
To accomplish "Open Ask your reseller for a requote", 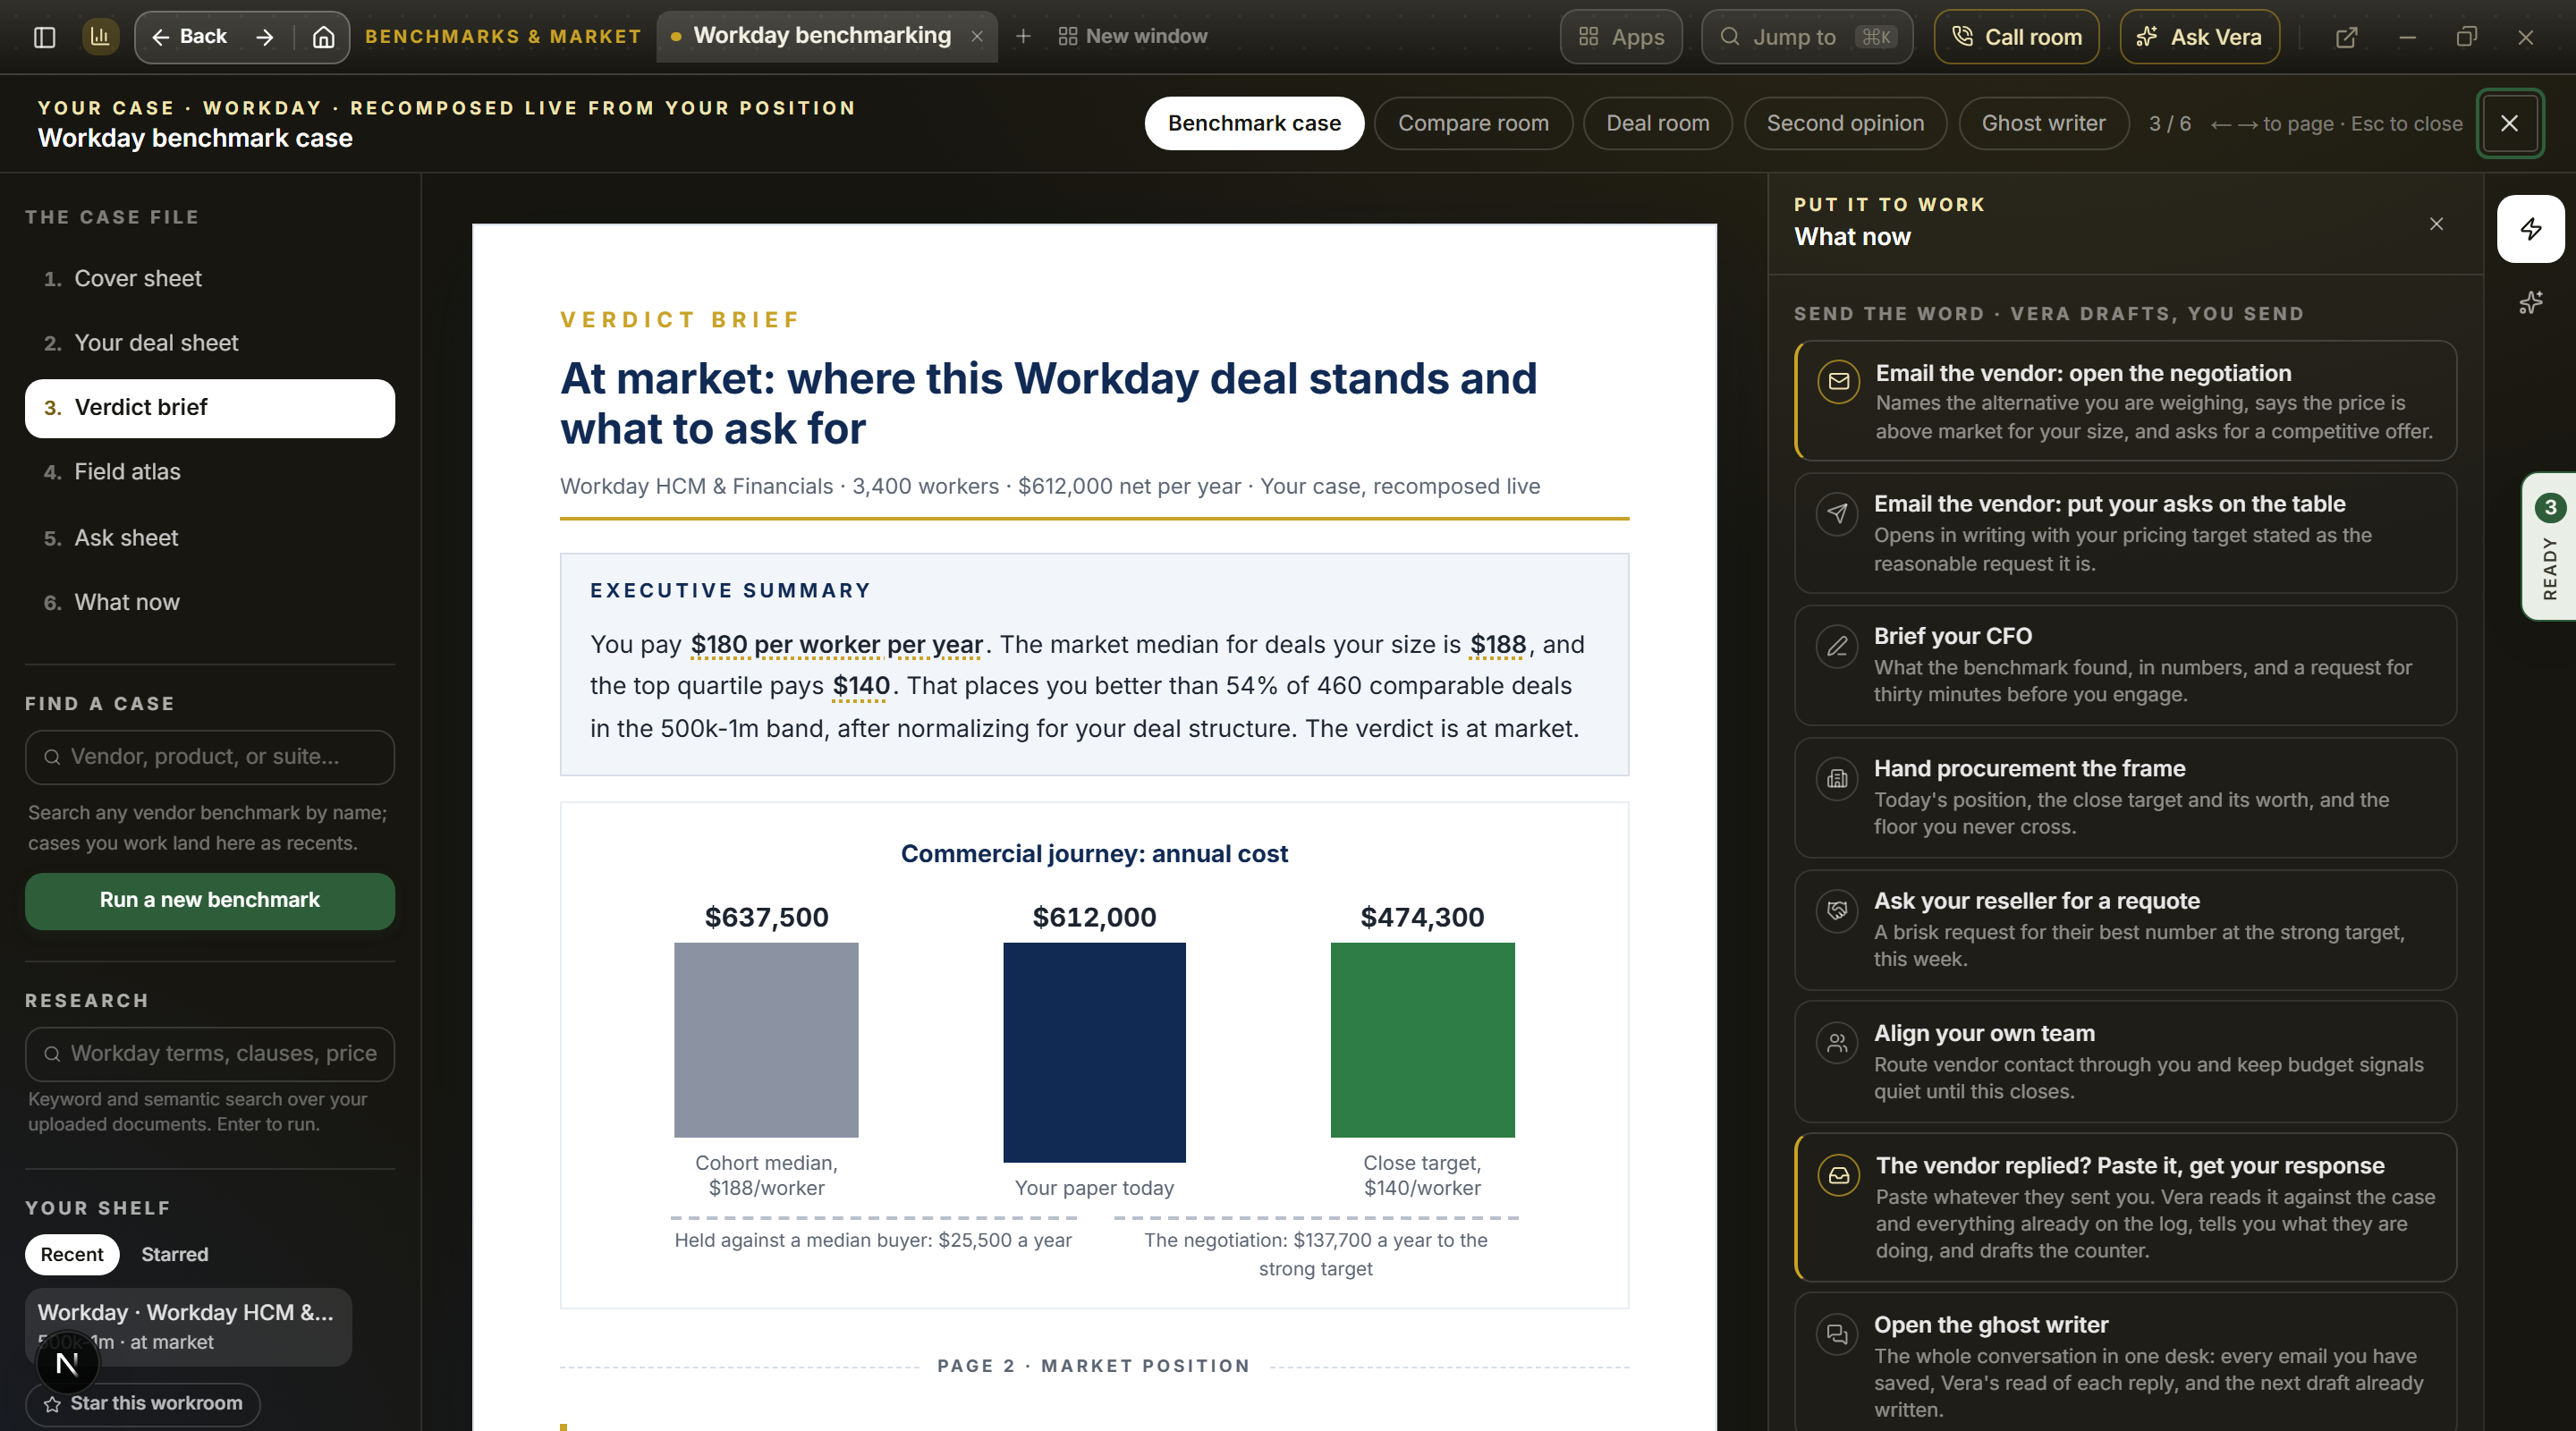I will 2126,930.
